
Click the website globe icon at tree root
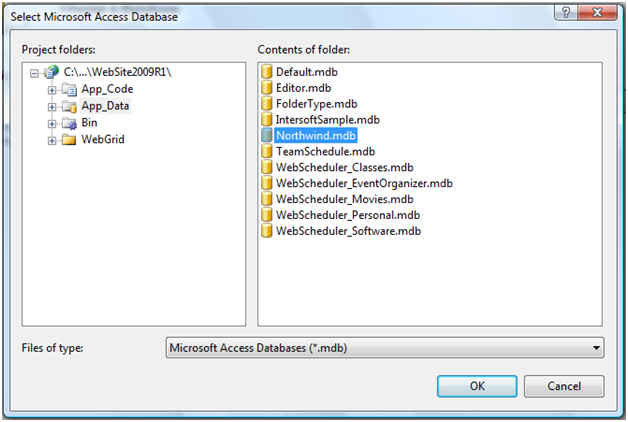51,72
